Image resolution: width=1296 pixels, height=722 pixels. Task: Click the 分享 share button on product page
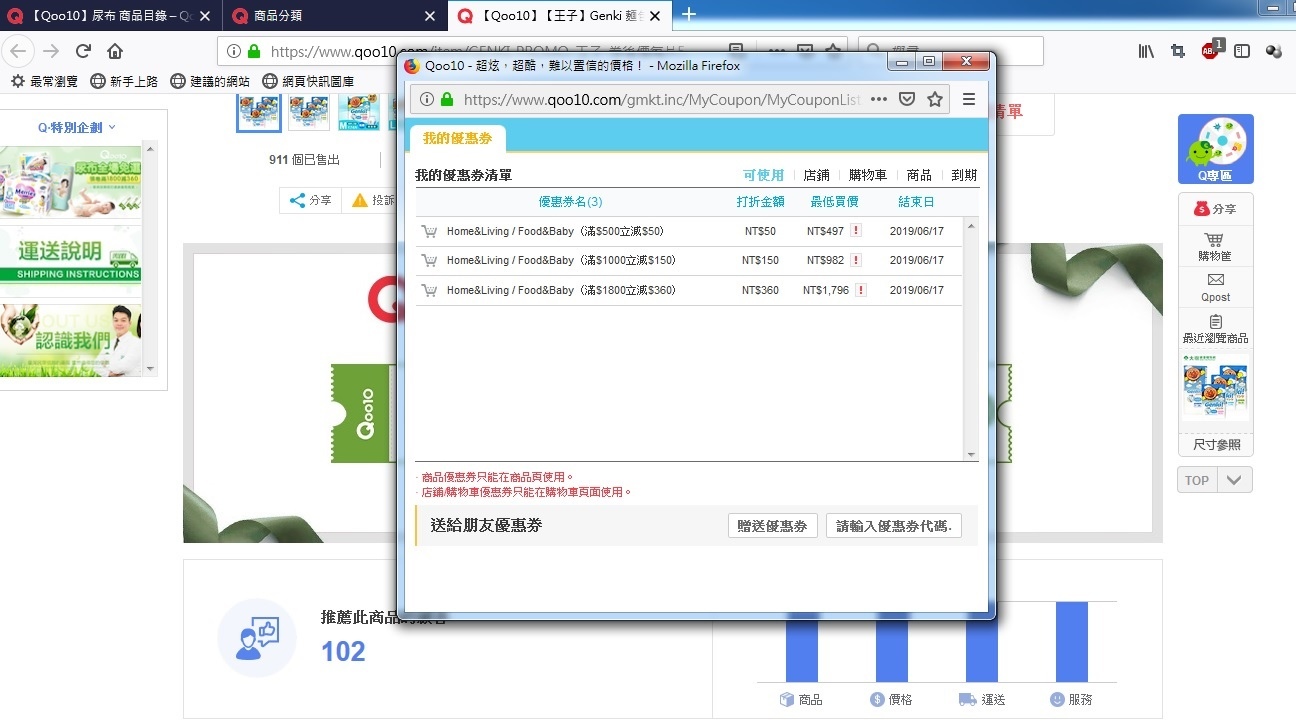tap(311, 201)
